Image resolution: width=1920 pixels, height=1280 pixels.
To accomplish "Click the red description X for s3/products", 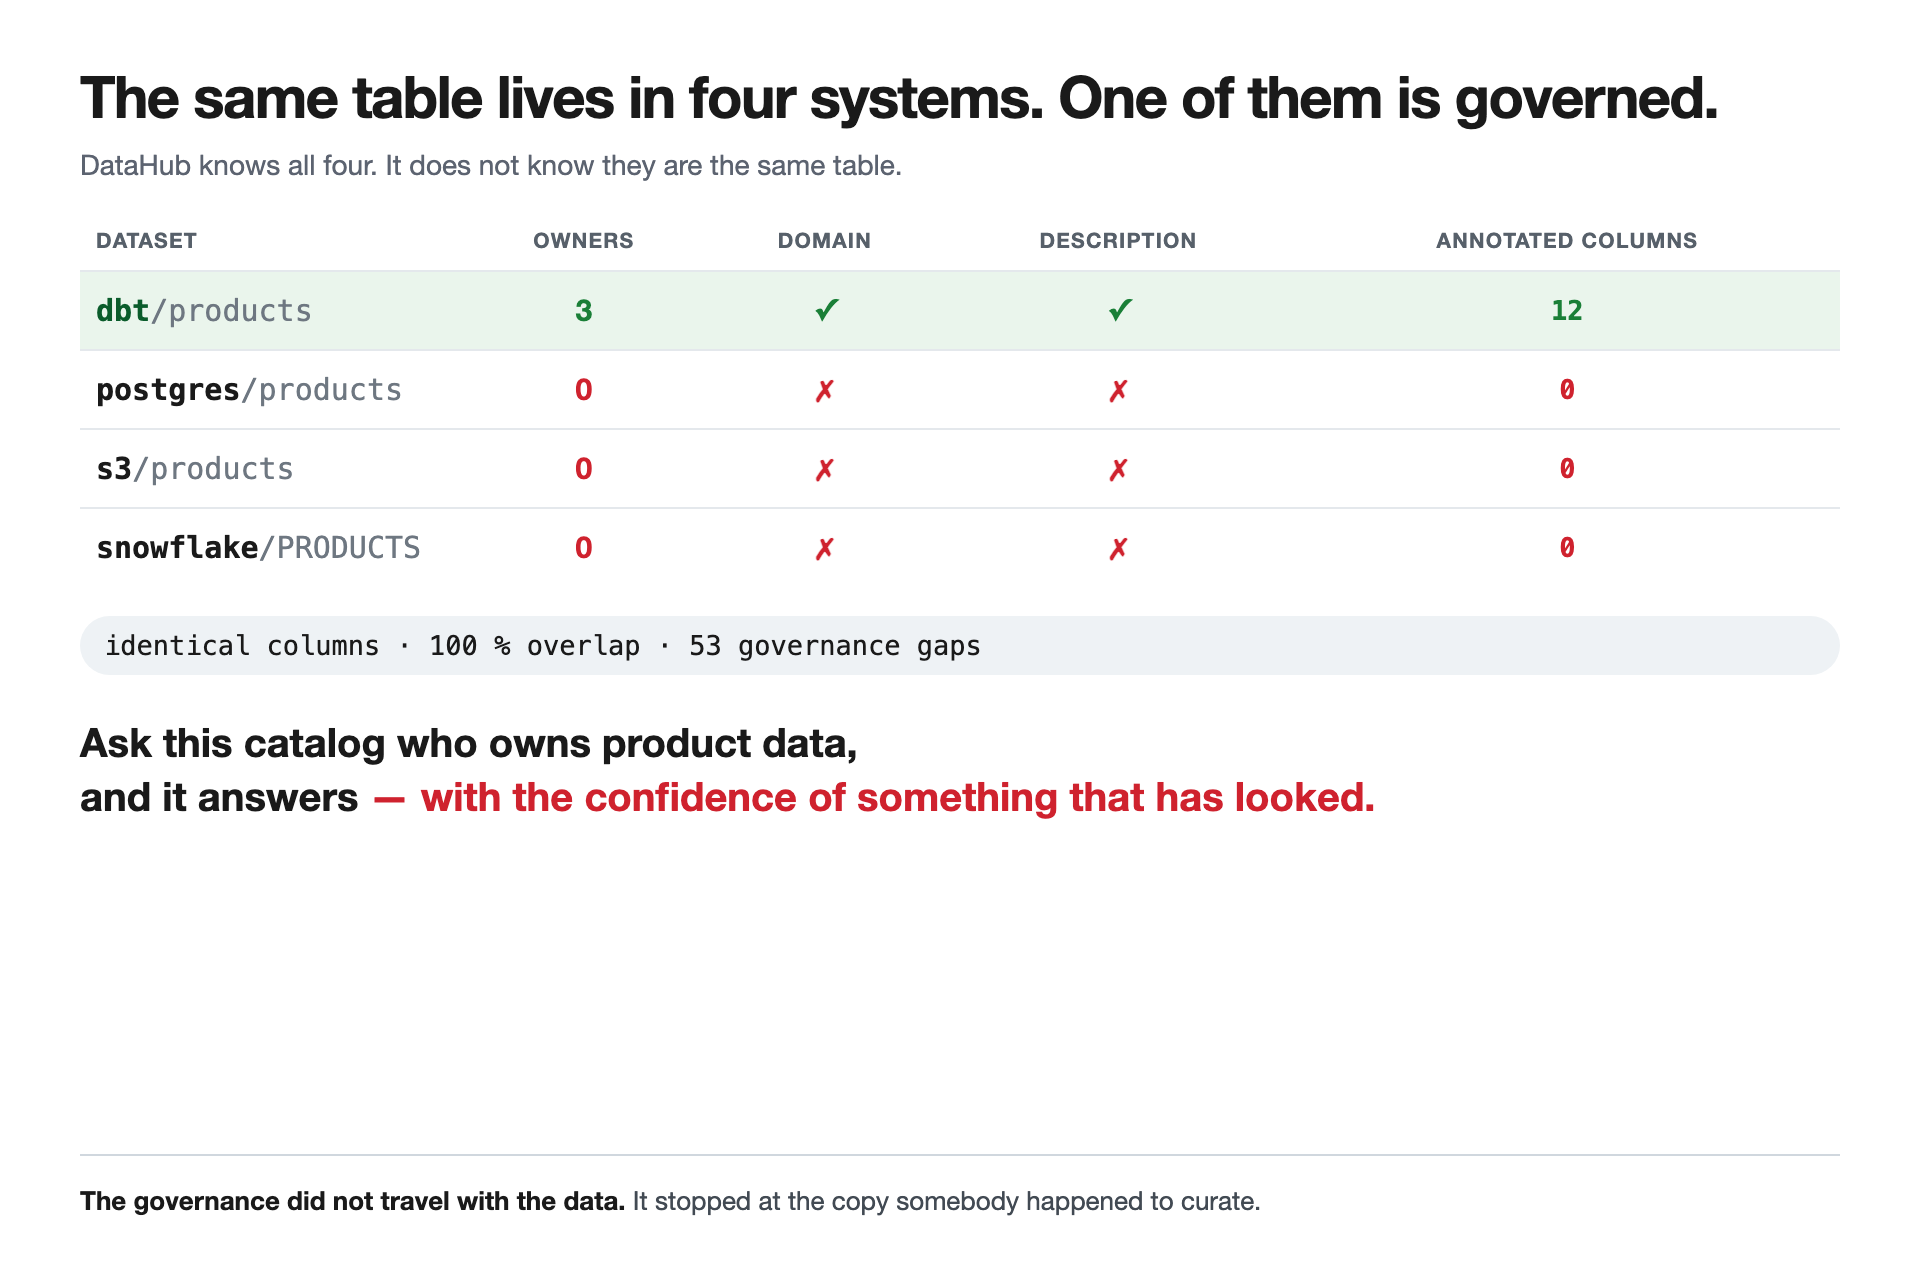I will [1118, 469].
